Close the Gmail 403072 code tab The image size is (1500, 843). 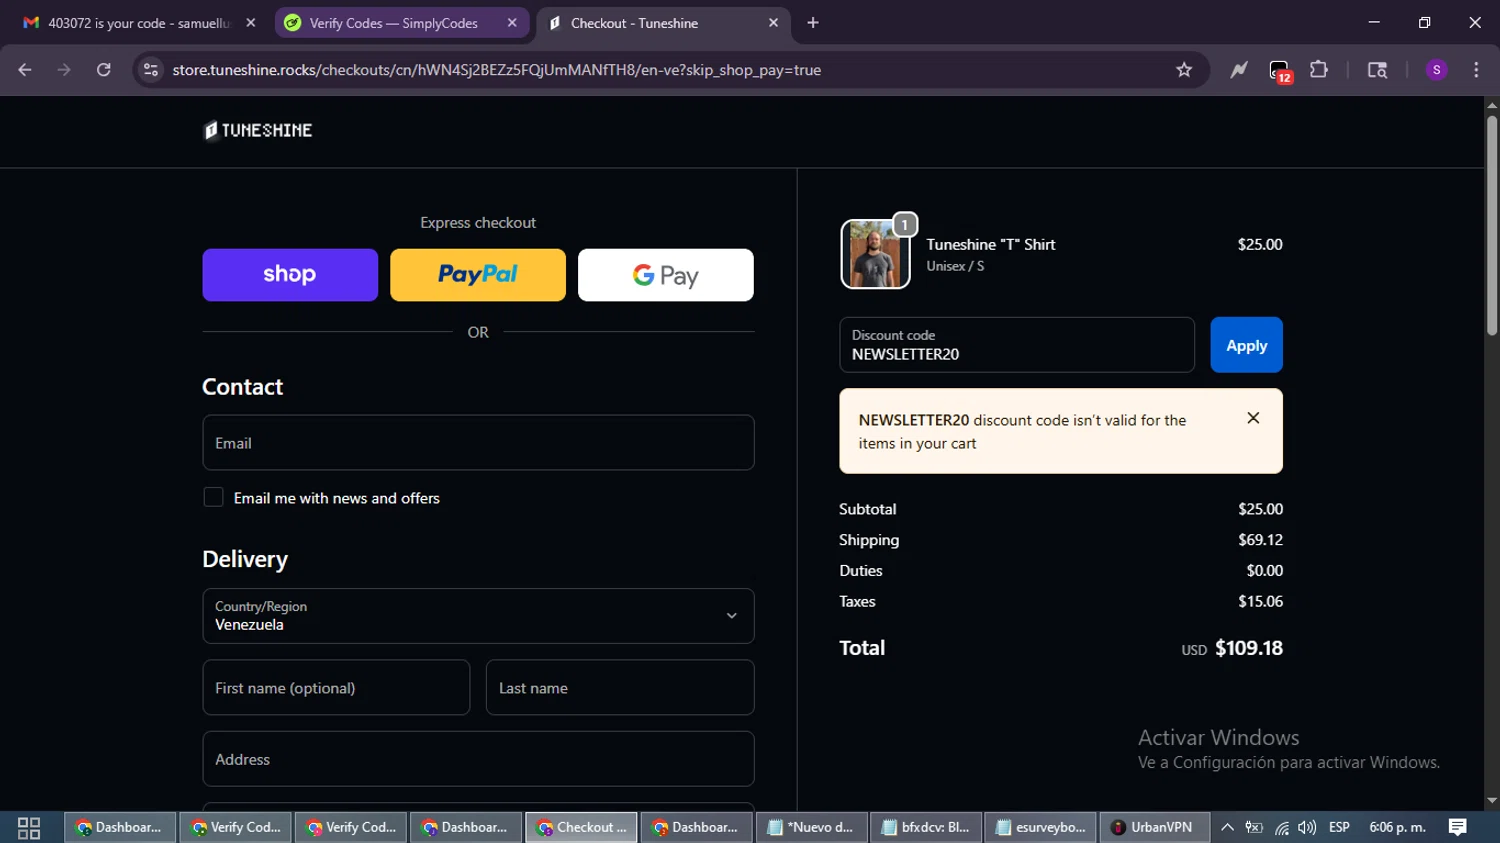(251, 23)
